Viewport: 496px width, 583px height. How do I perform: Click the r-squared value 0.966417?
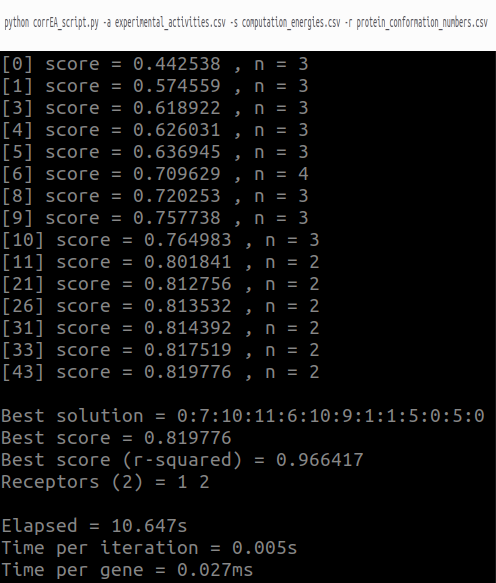point(319,460)
